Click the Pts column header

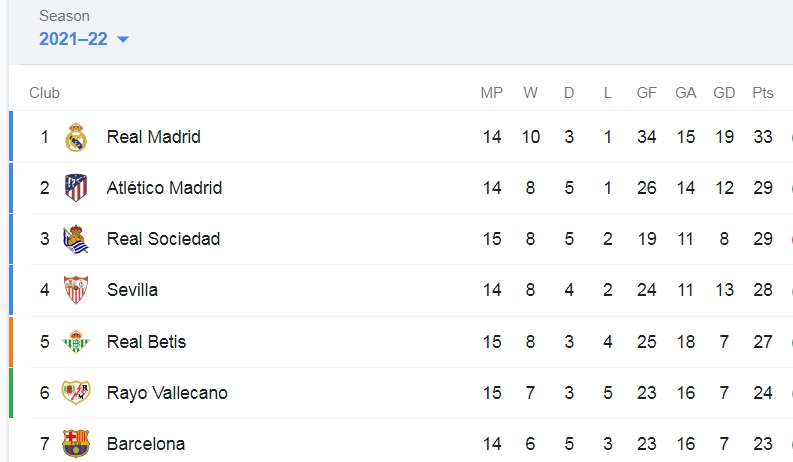(x=763, y=93)
